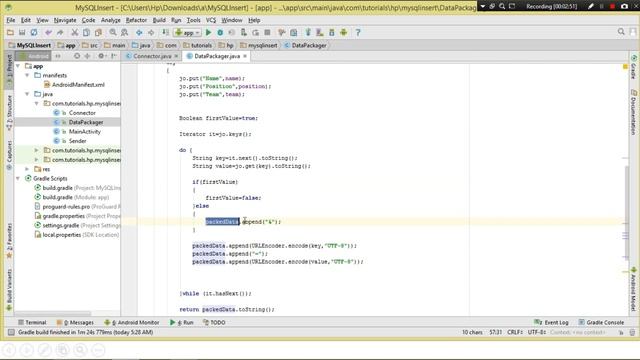Click the Cut scissors icon

[75, 32]
